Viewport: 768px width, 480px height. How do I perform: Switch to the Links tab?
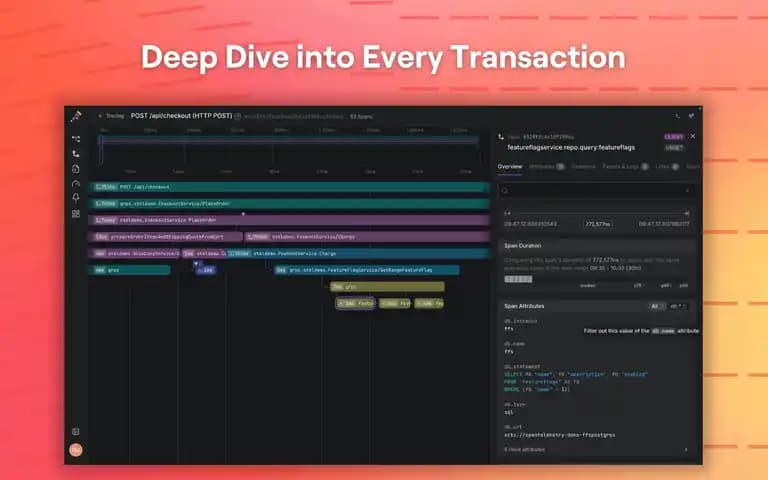coord(667,167)
